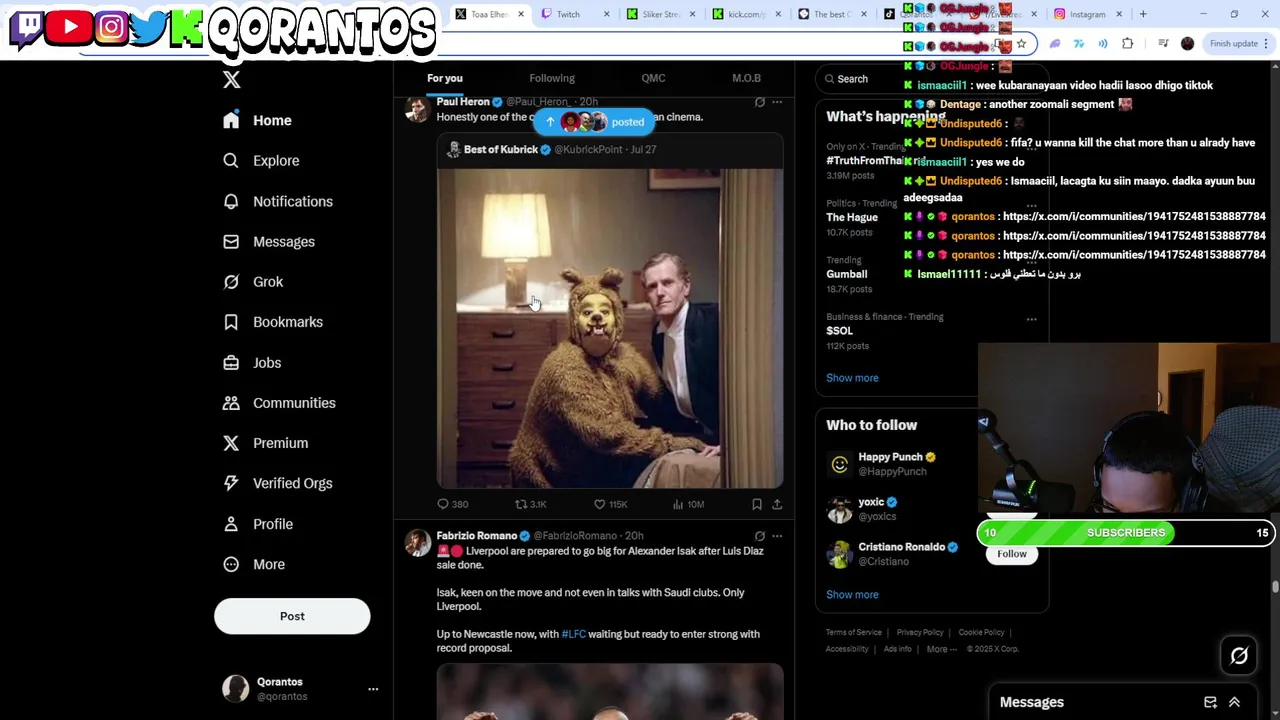1280x720 pixels.
Task: Open more options on Paul Heron post
Action: click(777, 102)
